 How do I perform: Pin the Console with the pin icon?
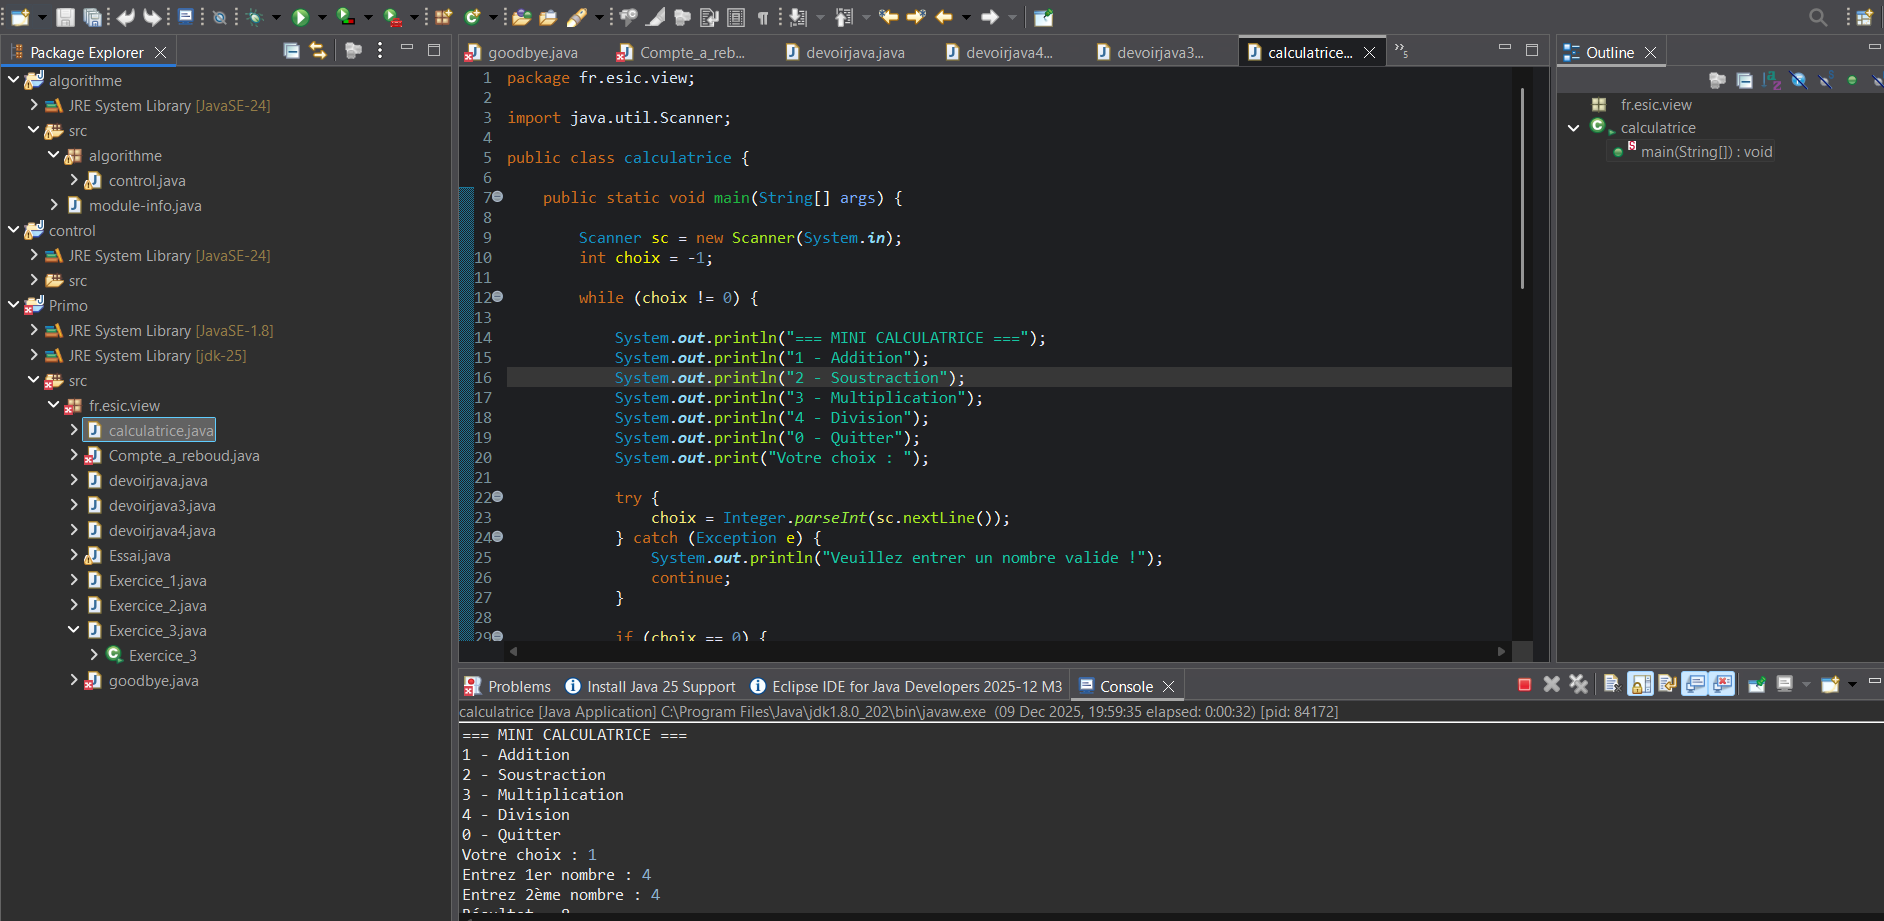[1756, 685]
